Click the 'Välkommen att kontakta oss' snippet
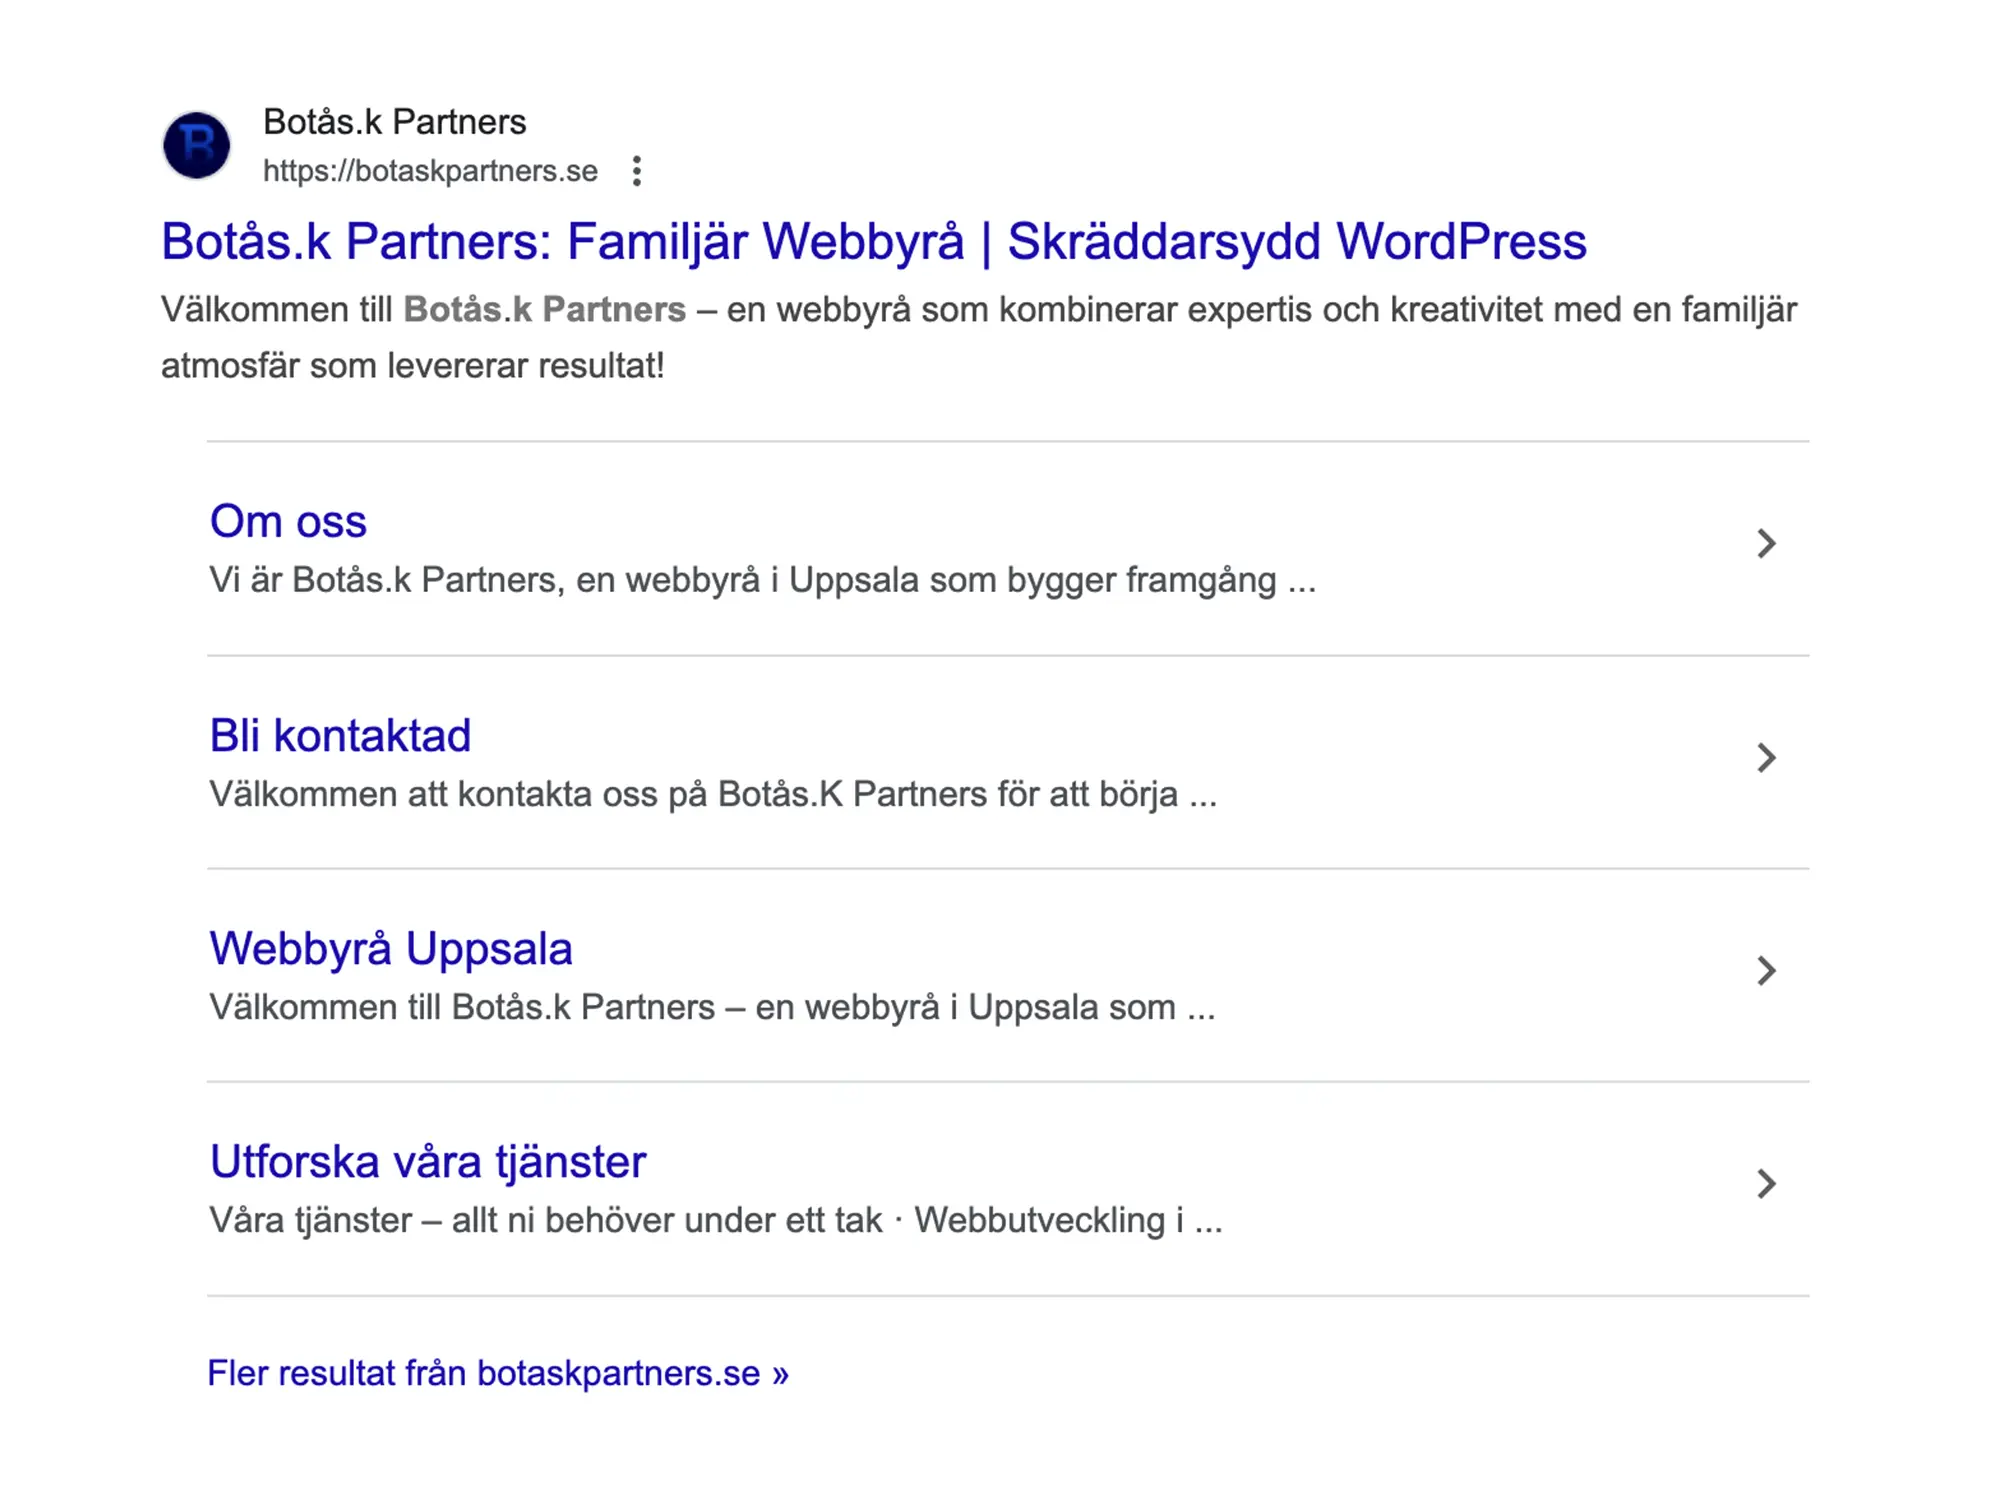 click(x=713, y=794)
